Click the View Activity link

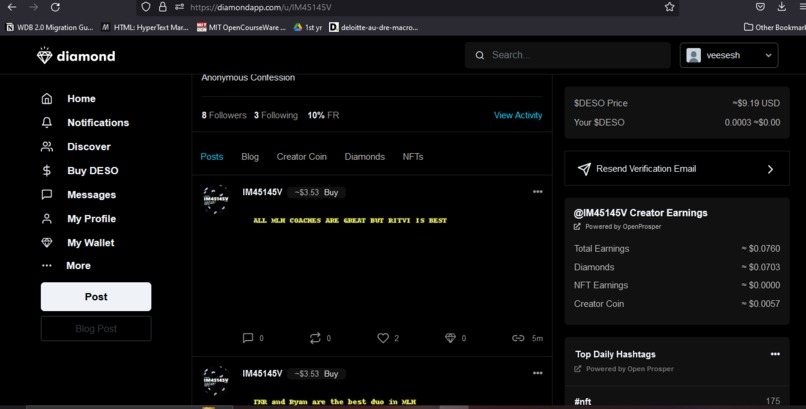coord(518,115)
